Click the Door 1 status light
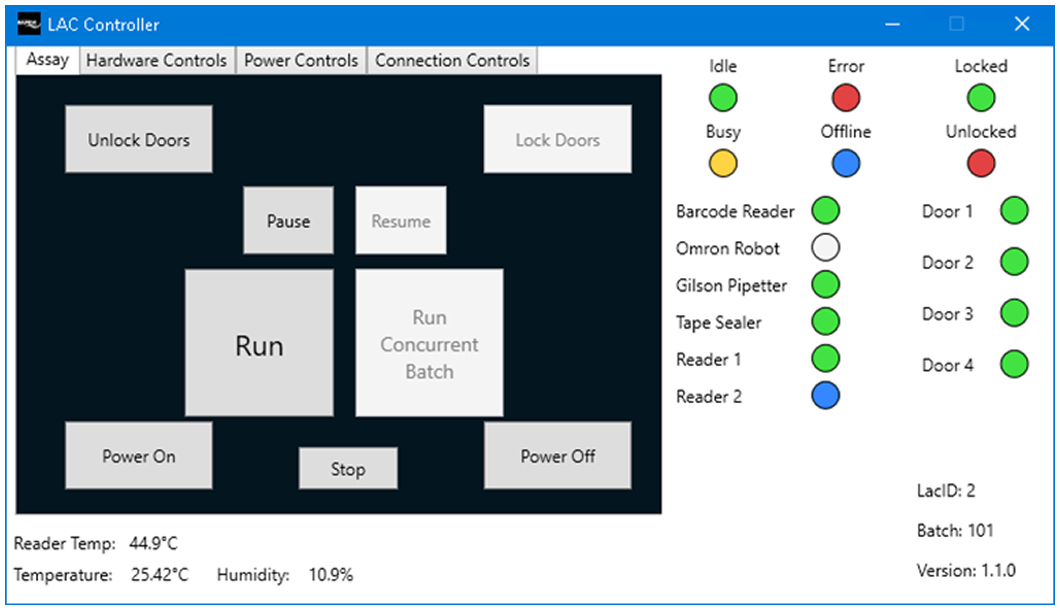The image size is (1060, 610). [1014, 211]
